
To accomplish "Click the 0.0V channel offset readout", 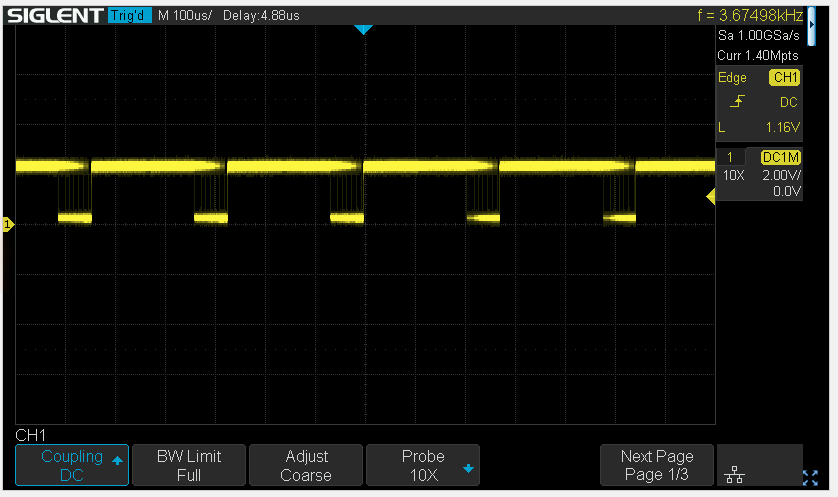I will [x=787, y=191].
